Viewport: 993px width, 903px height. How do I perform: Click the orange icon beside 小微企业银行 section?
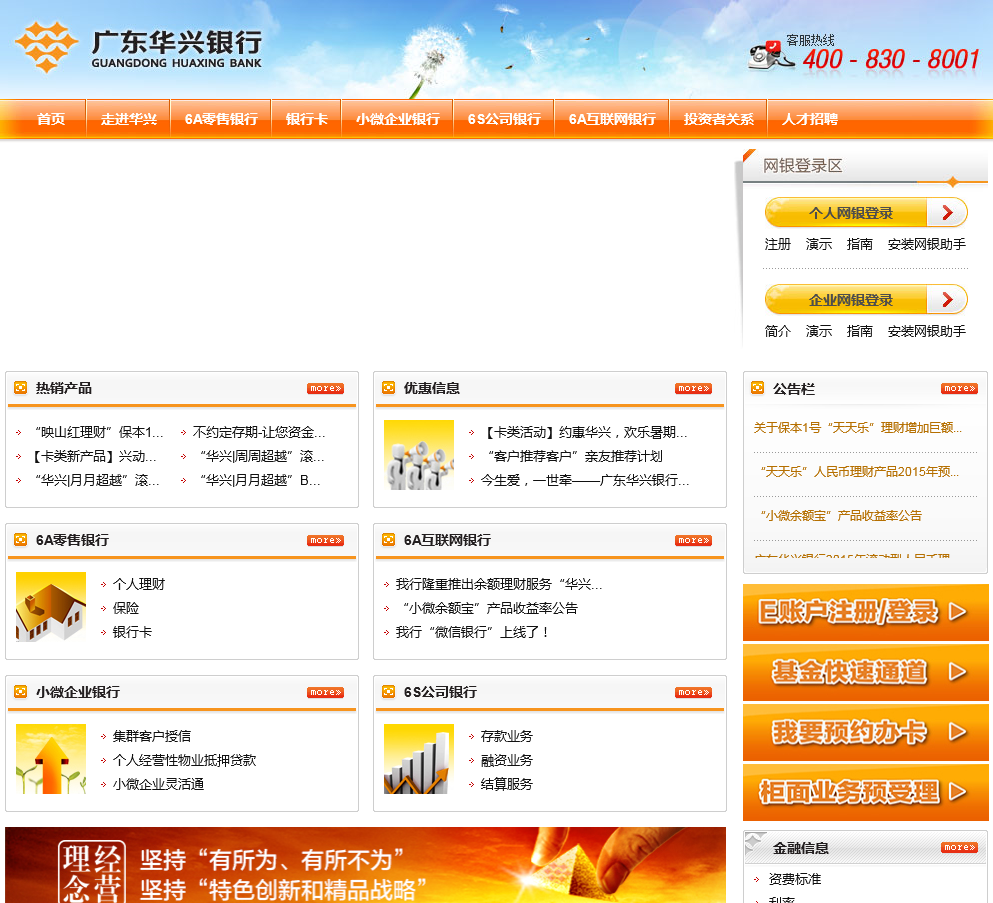21,691
